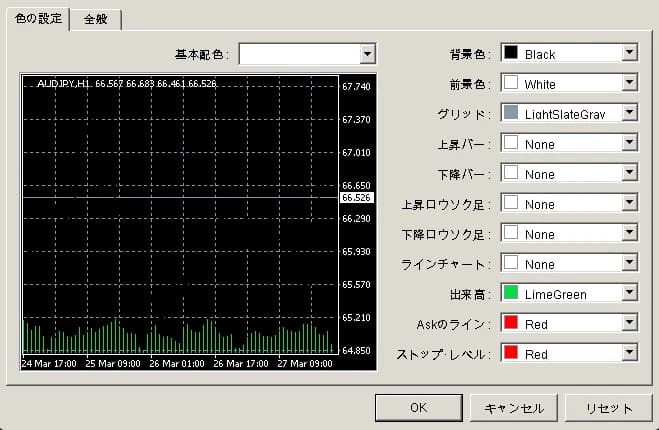Click the 67.740 price axis value
The width and height of the screenshot is (659, 430).
click(x=356, y=87)
